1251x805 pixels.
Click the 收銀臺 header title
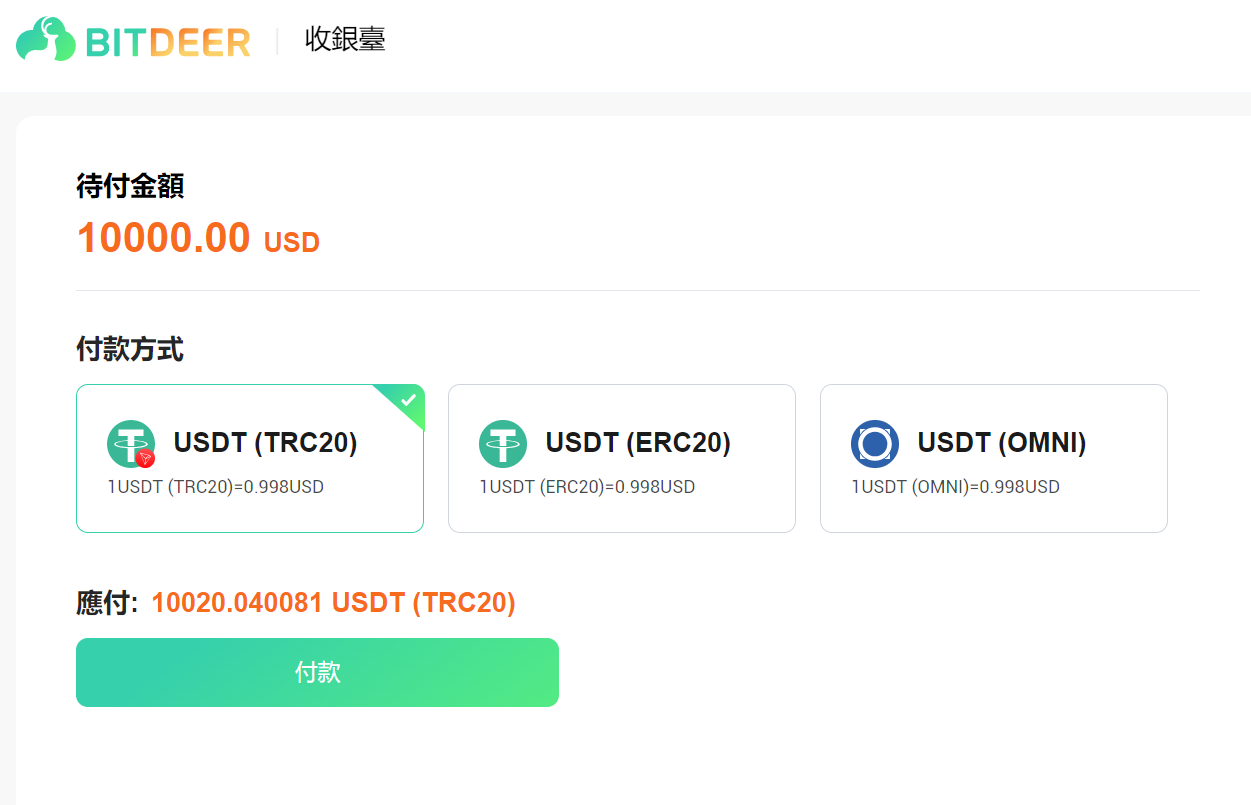(x=345, y=40)
